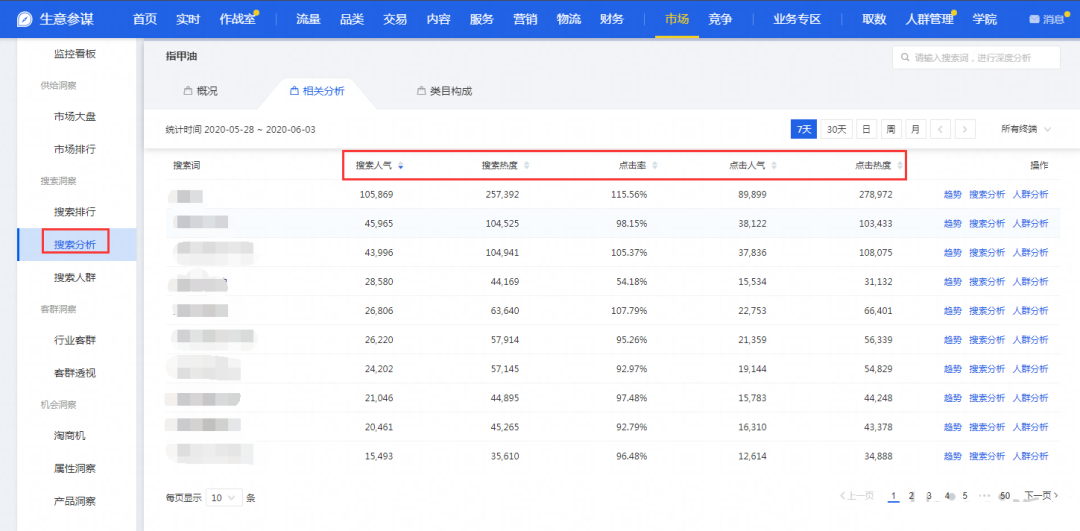The width and height of the screenshot is (1080, 531).
Task: Select 搜索分析 in the sidebar
Action: [75, 244]
